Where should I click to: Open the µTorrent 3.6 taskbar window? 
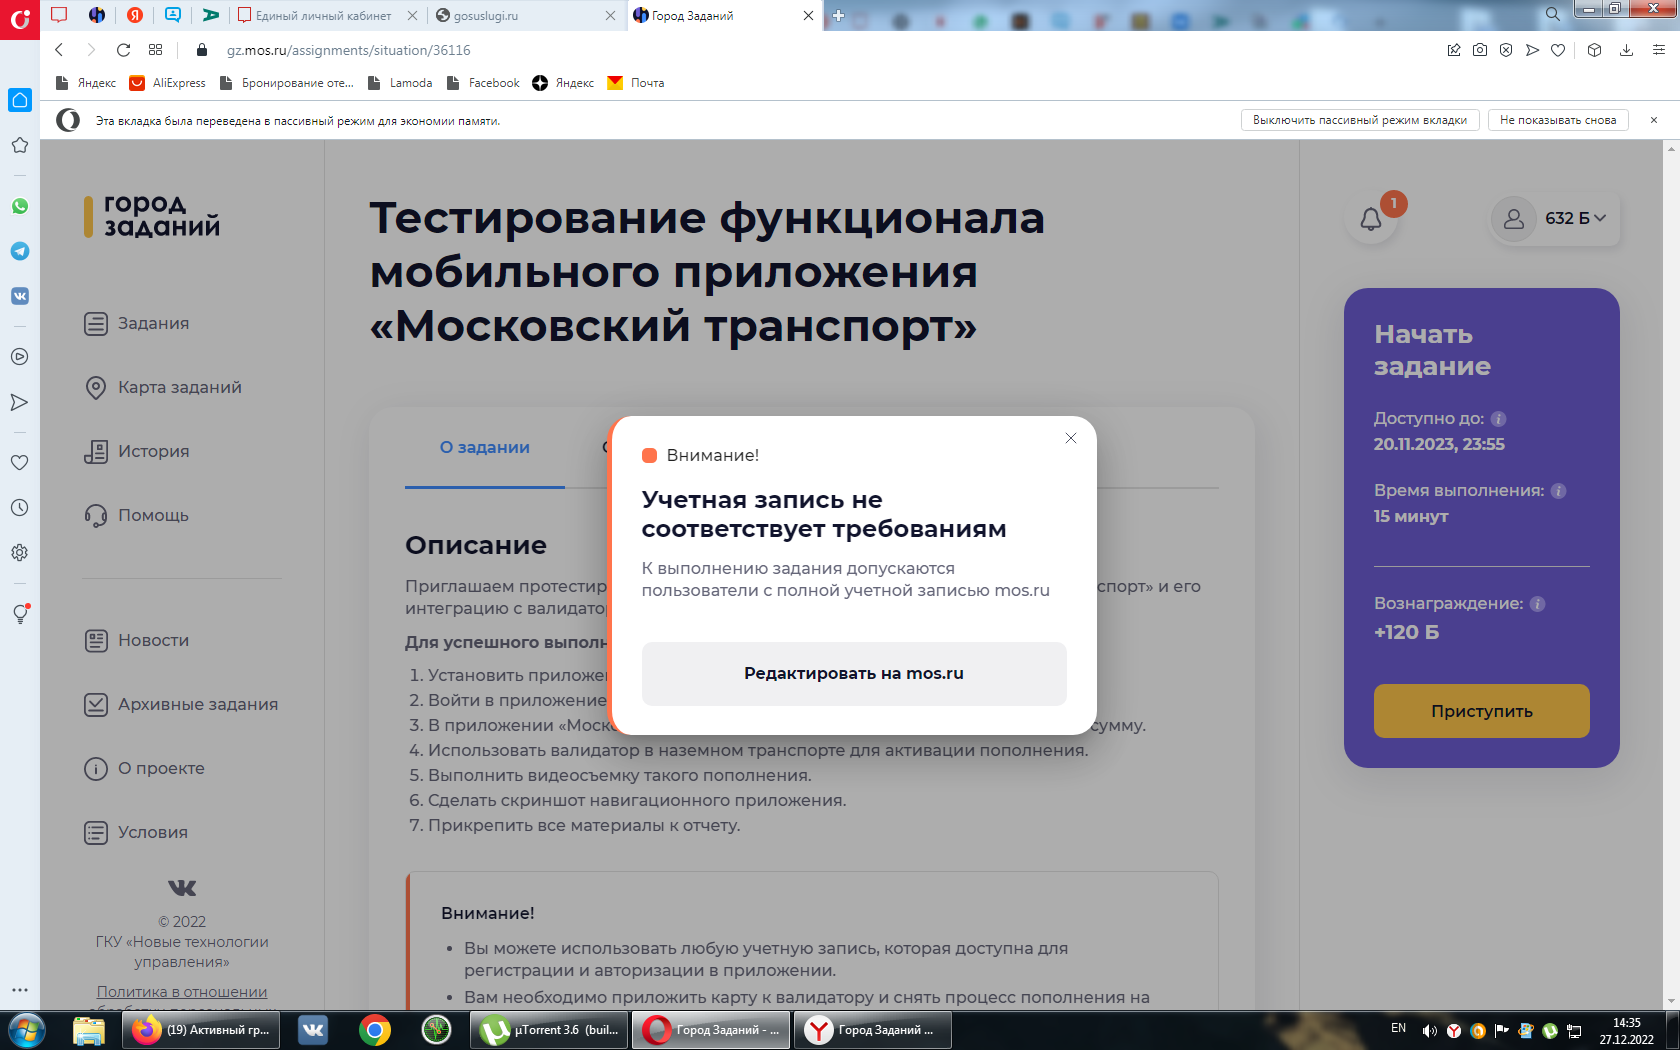click(550, 1030)
